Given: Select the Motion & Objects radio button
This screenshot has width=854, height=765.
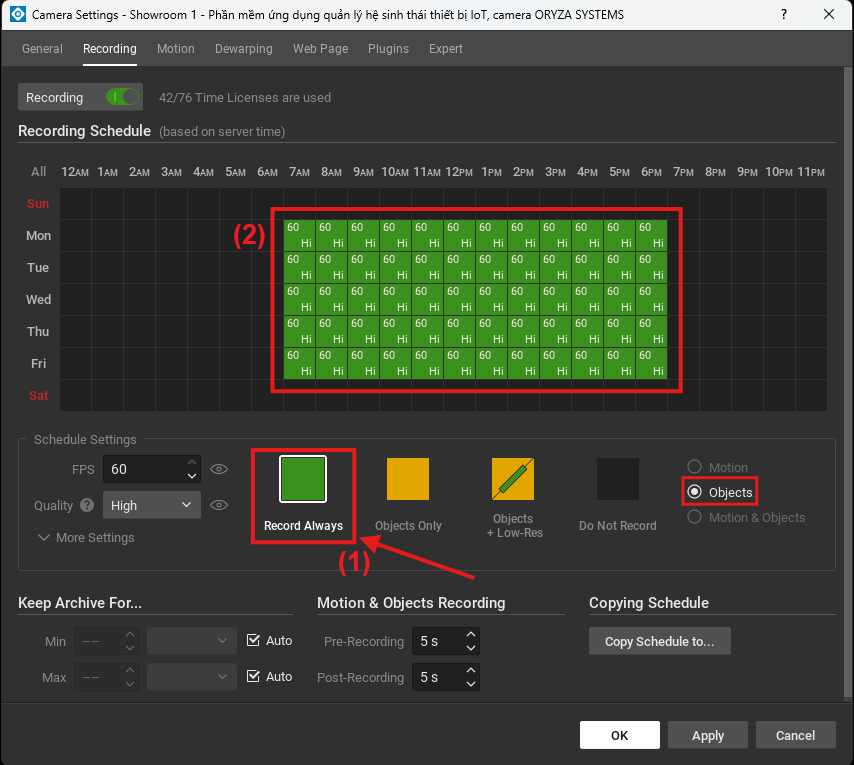Looking at the screenshot, I should coord(694,517).
